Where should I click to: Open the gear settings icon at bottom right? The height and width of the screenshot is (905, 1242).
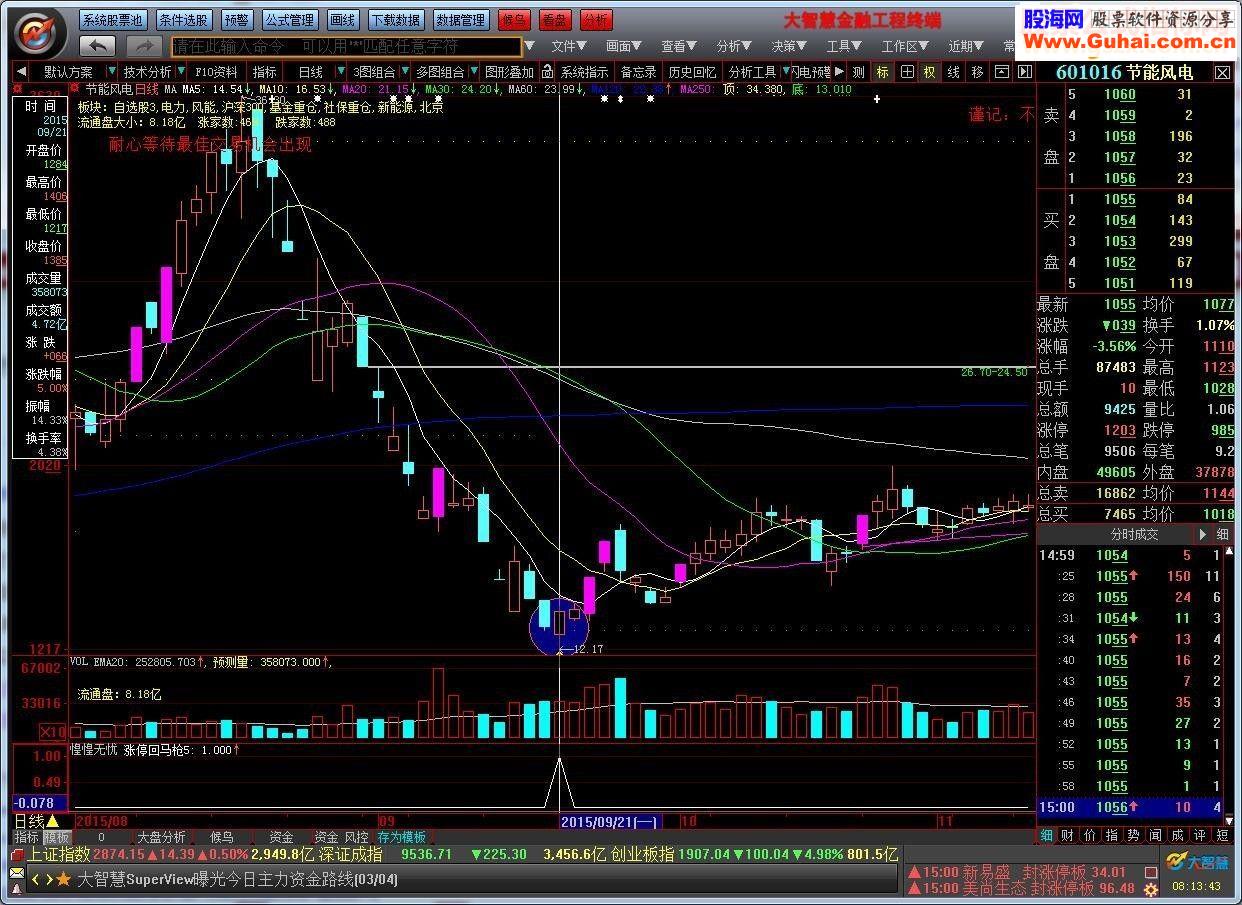click(x=1151, y=888)
